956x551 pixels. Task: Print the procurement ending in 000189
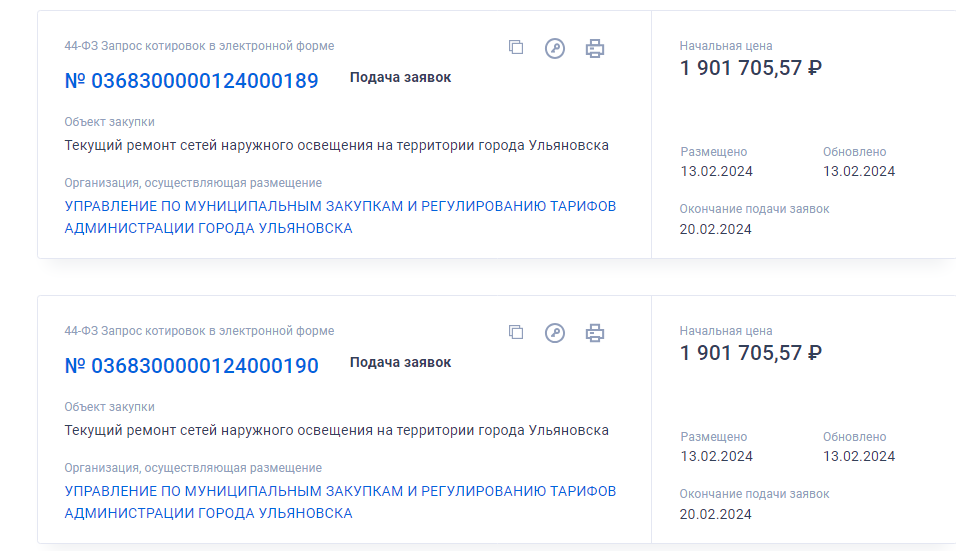coord(595,48)
